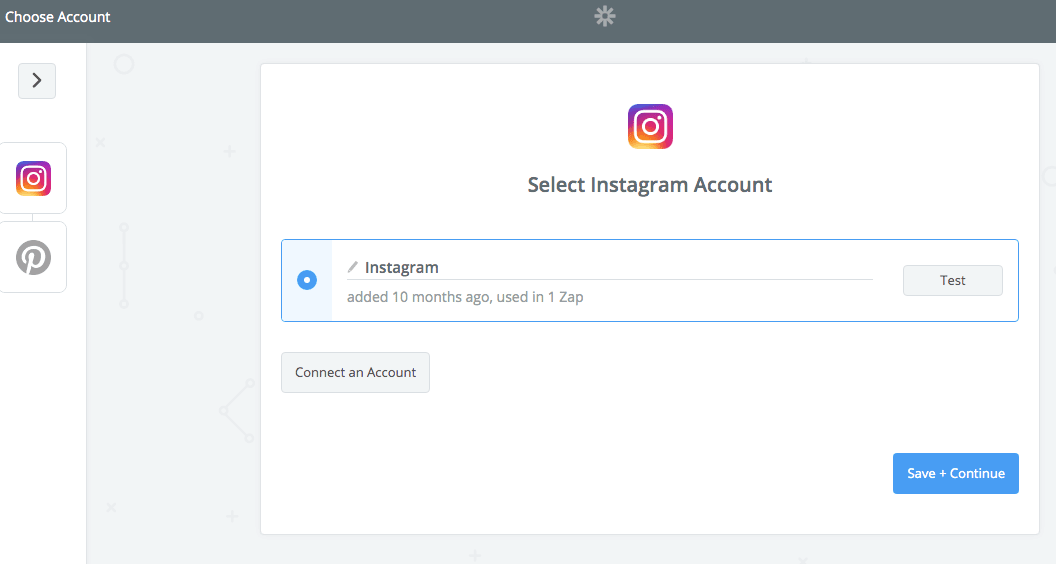
Task: Open the Instagram step in the sidebar
Action: click(x=33, y=179)
